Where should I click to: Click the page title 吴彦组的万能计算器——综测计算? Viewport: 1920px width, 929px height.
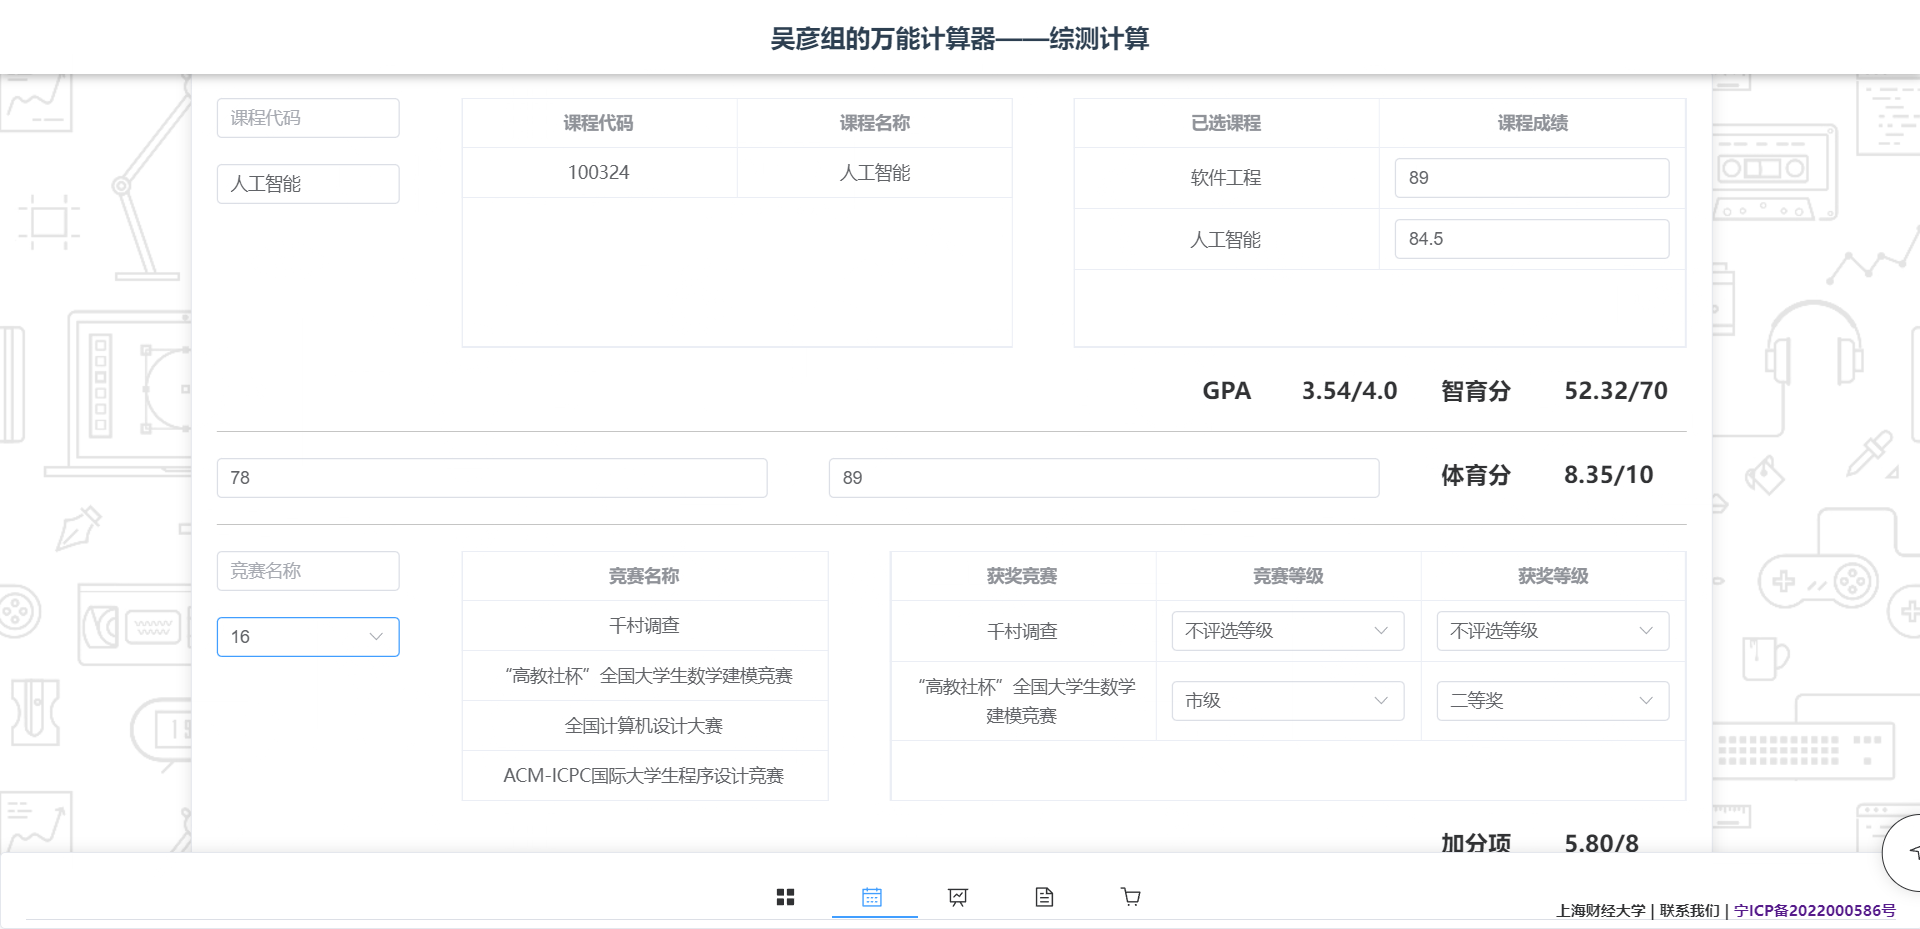pos(960,39)
